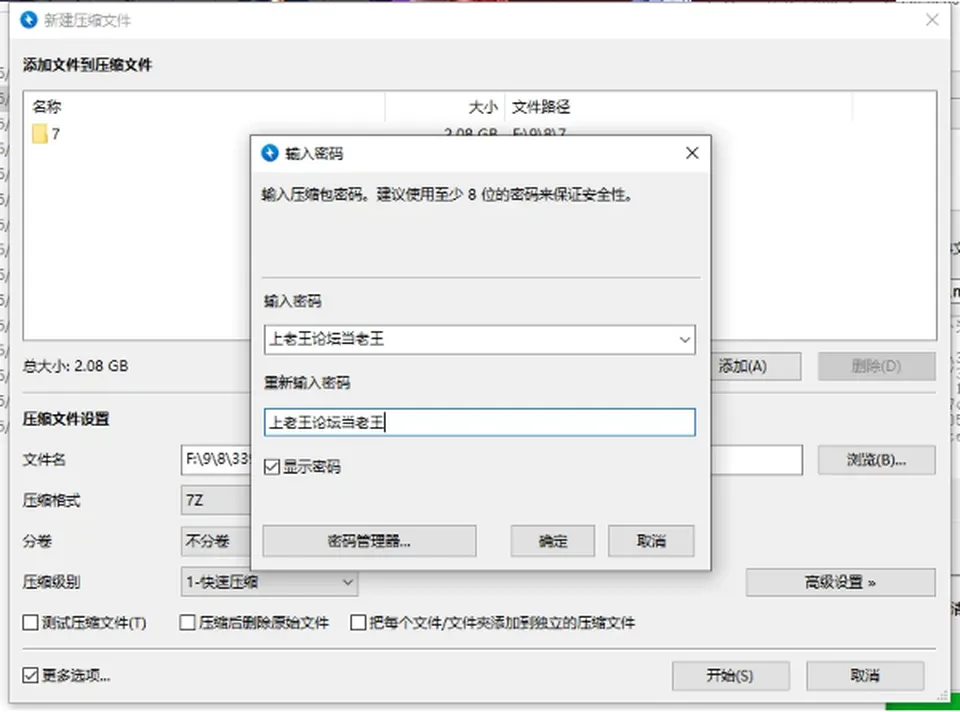Focus the 重新输入密码 text field
The image size is (960, 712).
(x=479, y=422)
